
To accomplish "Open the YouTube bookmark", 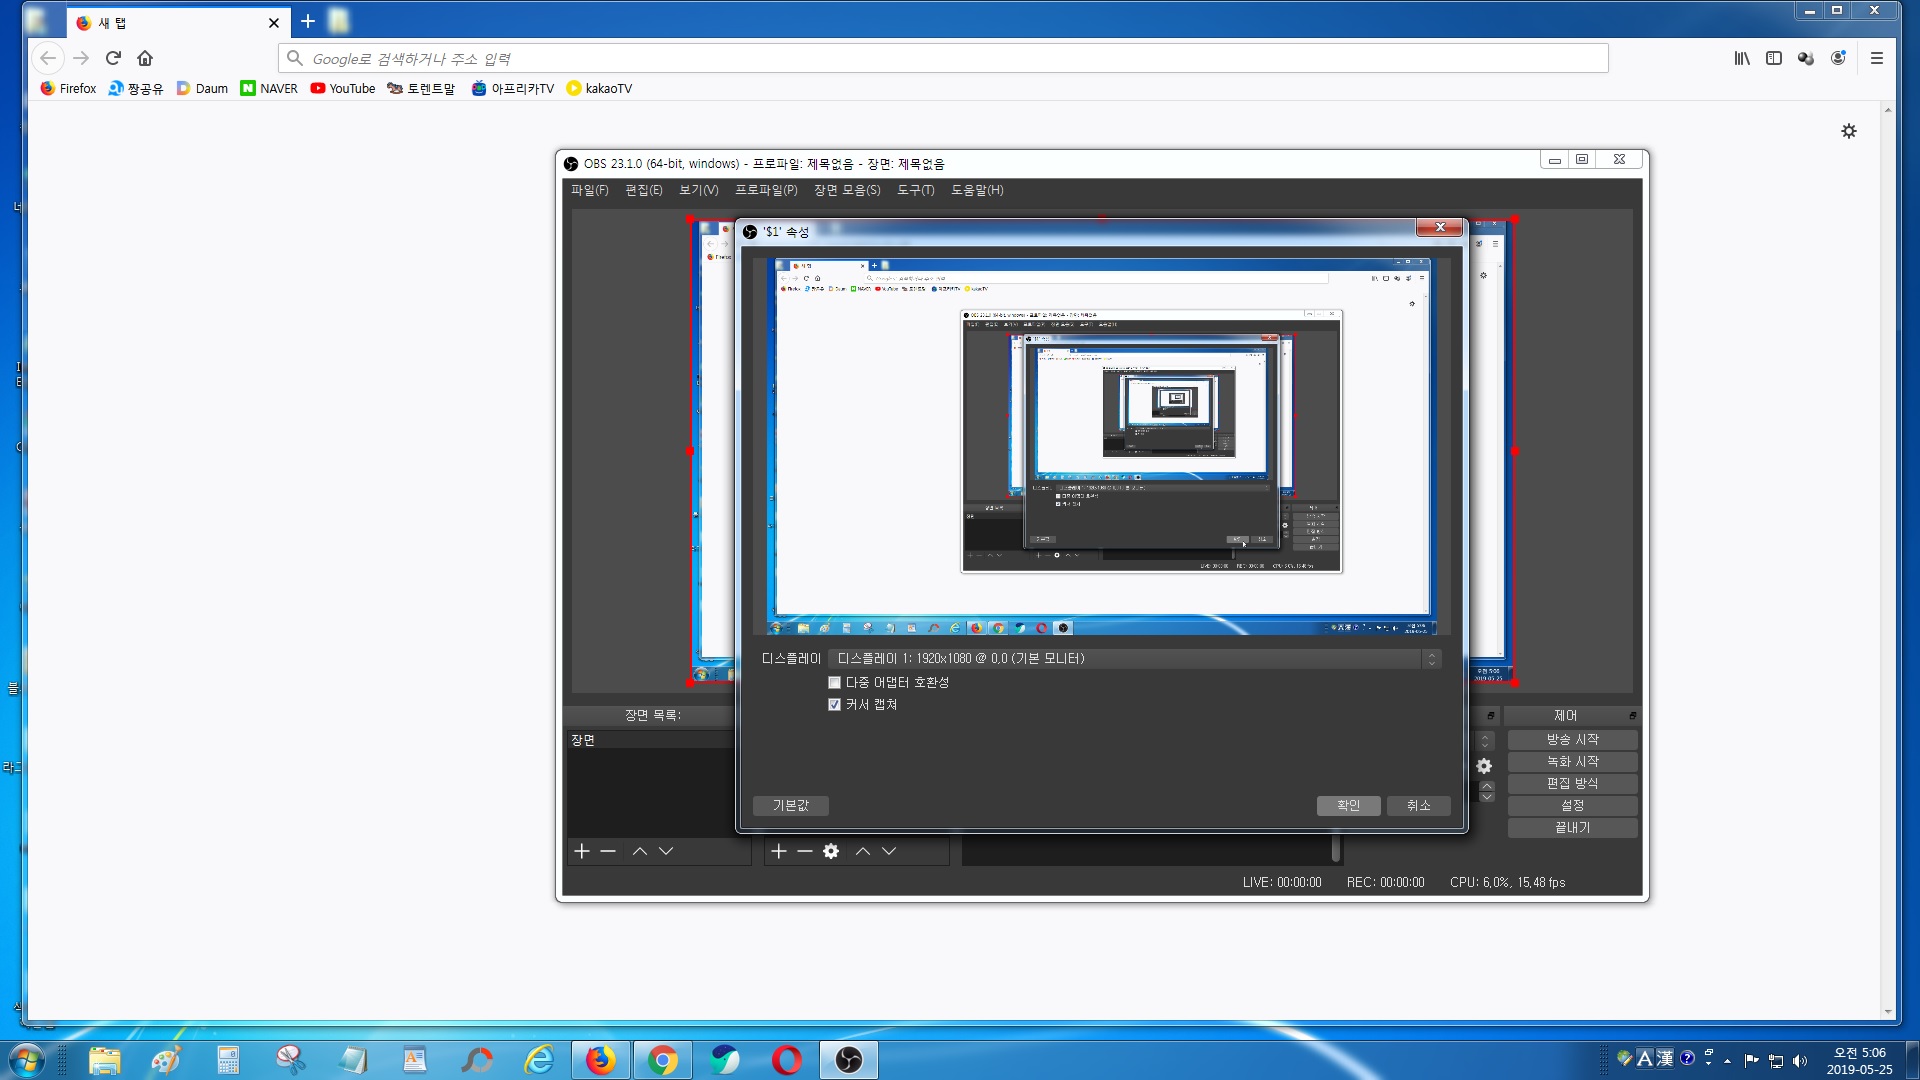I will (343, 88).
